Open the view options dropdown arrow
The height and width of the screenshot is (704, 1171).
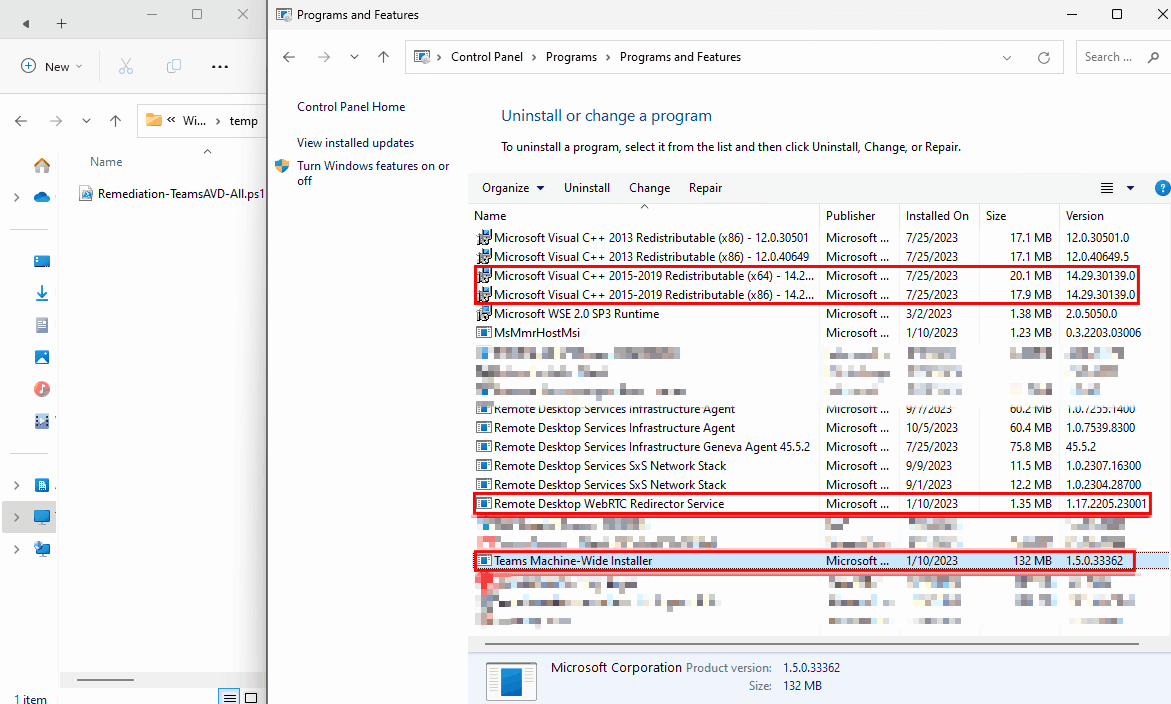tap(1131, 188)
